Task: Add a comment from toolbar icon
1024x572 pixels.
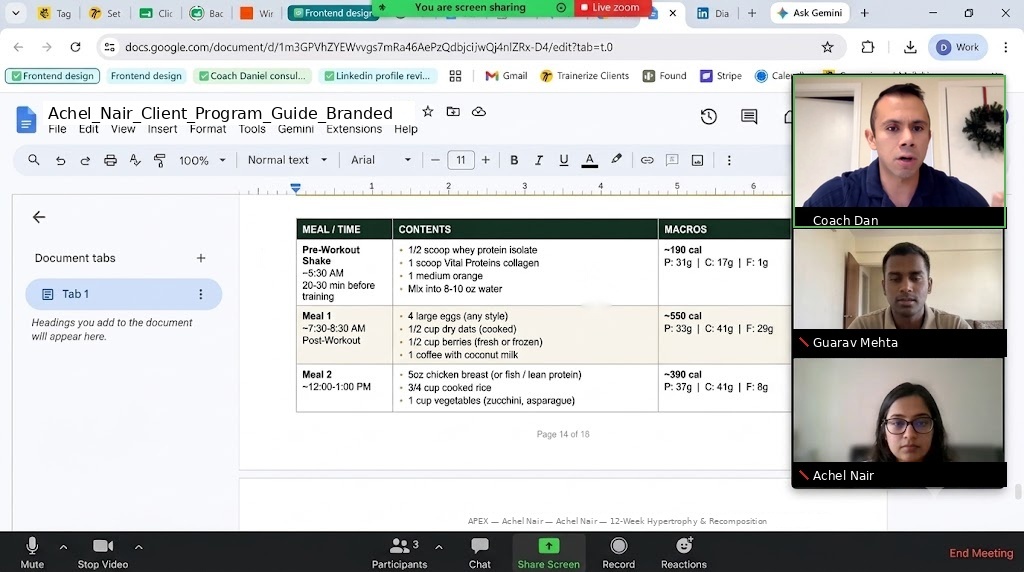Action: [x=672, y=160]
